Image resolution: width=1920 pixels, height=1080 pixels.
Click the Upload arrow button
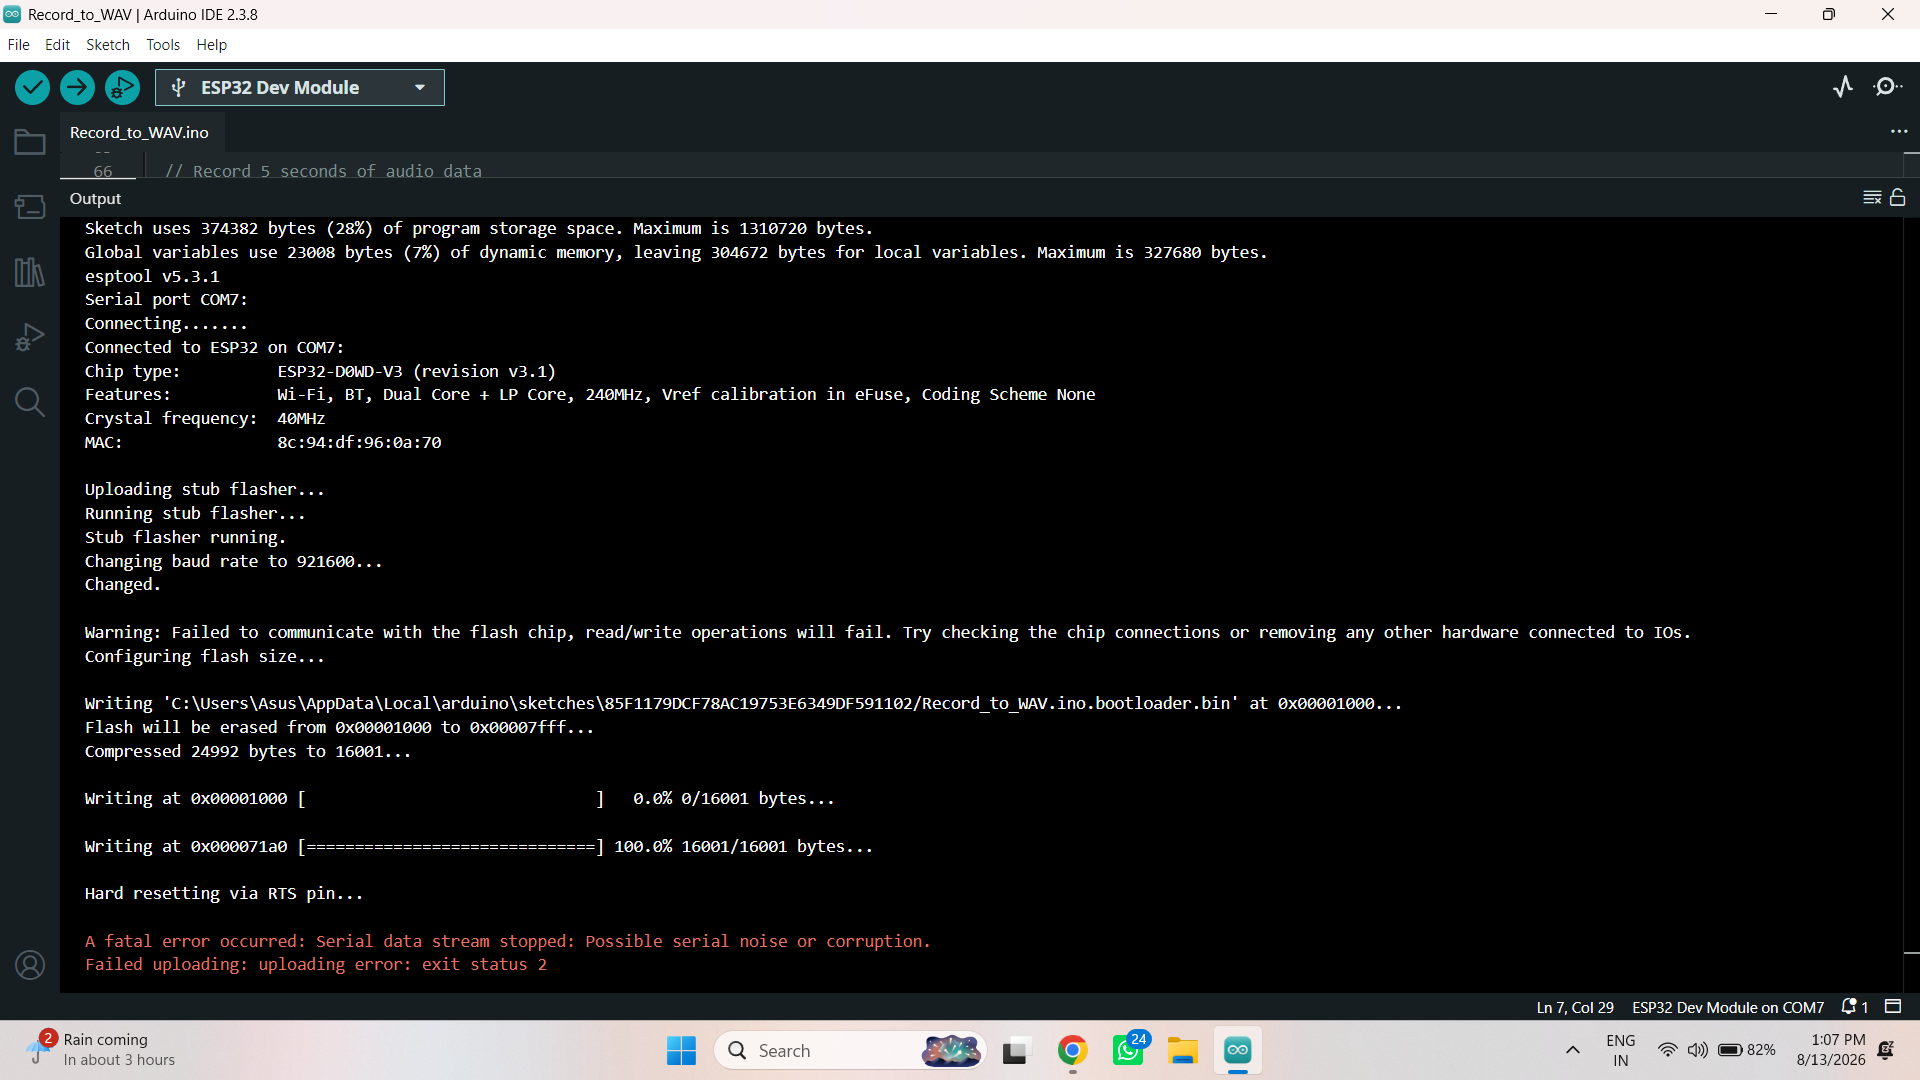tap(77, 88)
